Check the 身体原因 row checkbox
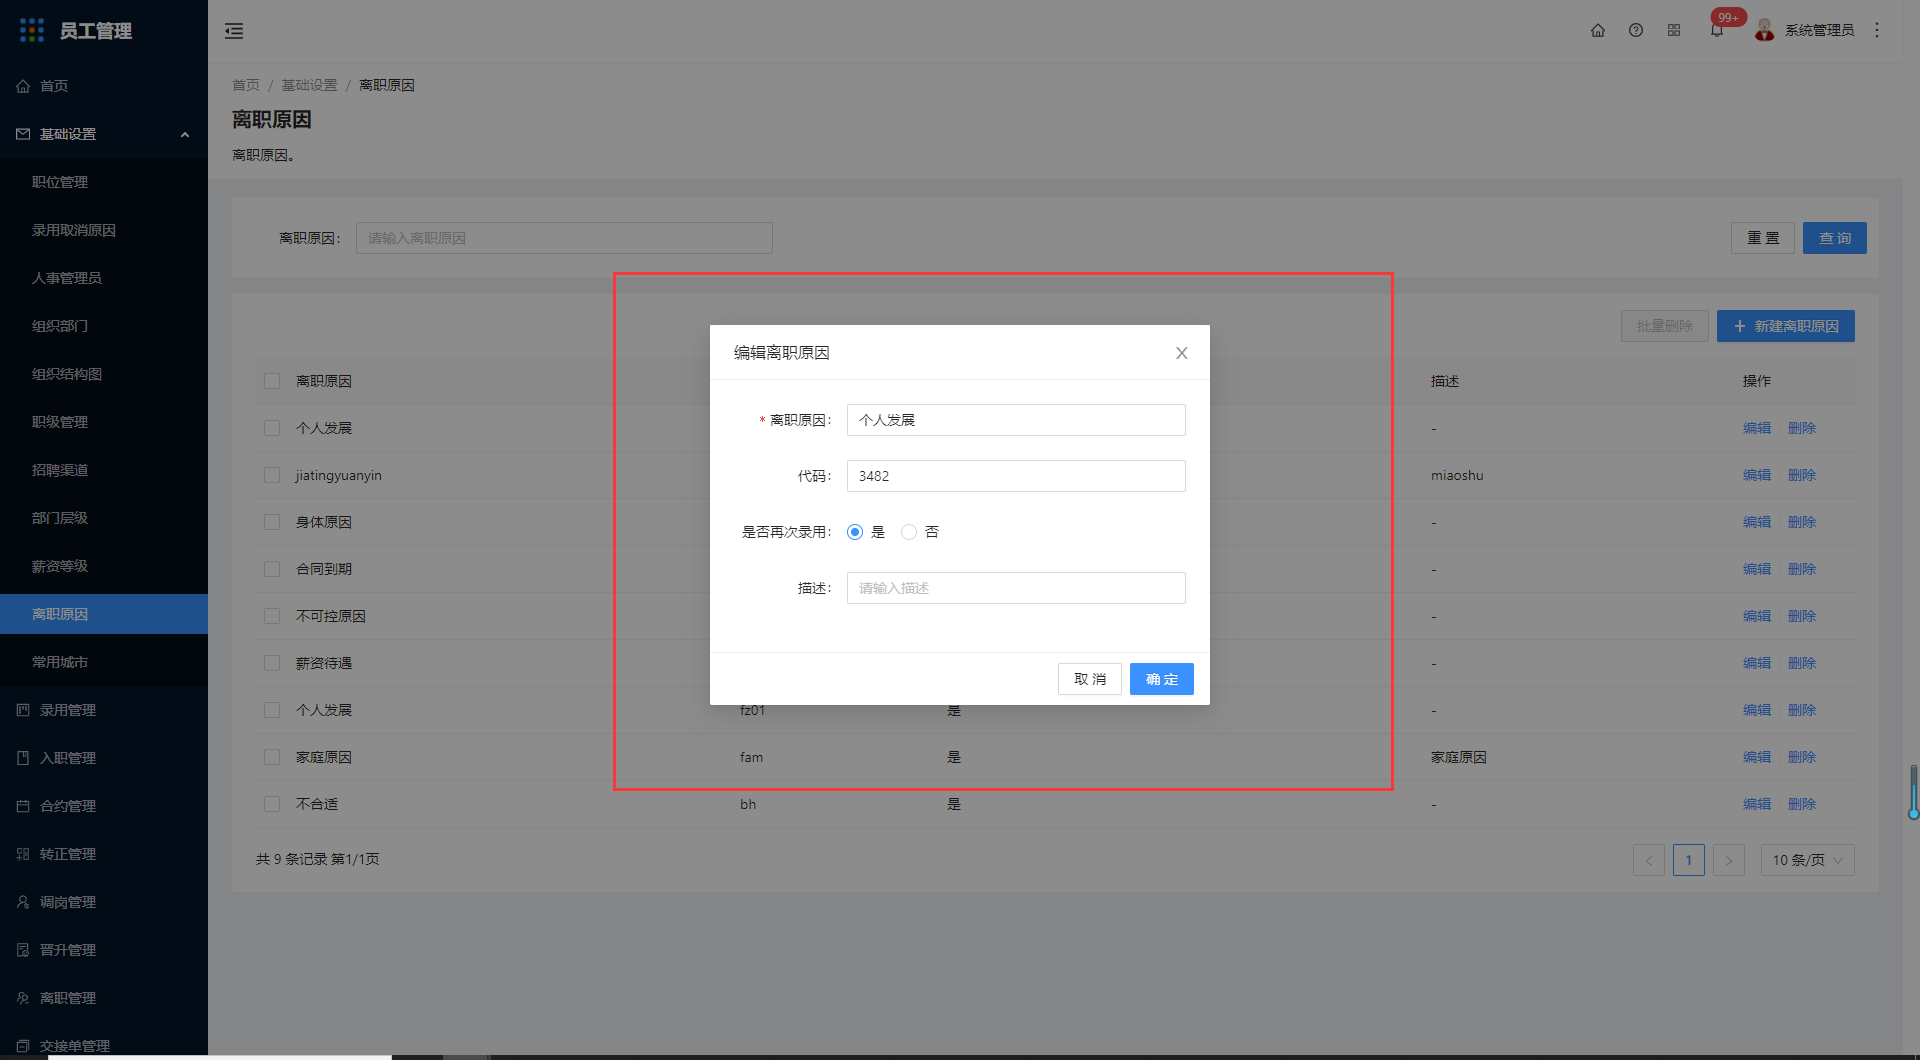The height and width of the screenshot is (1060, 1920). 272,522
